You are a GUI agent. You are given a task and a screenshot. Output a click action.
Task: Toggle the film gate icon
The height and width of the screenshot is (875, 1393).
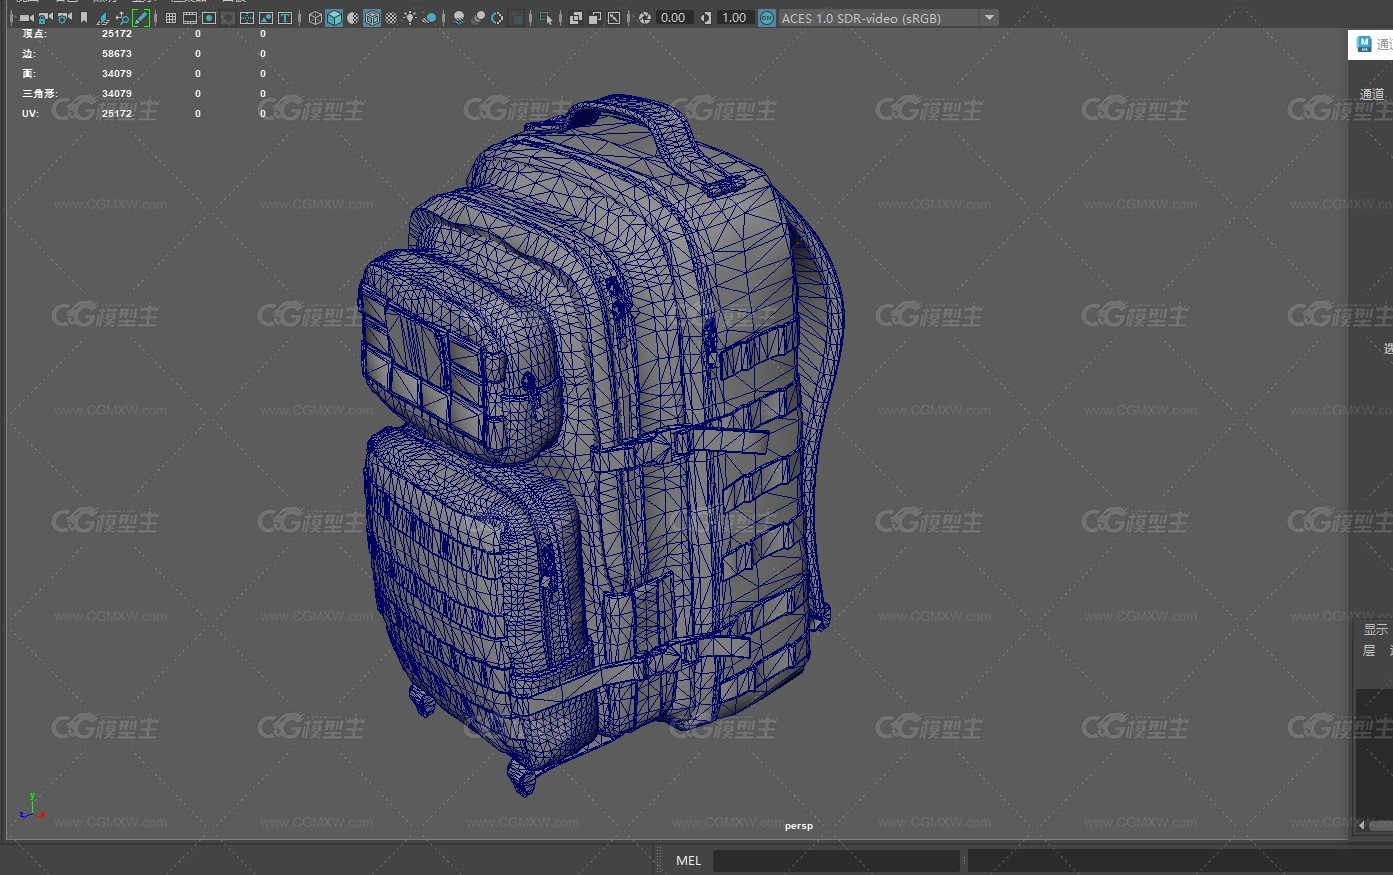tap(189, 18)
